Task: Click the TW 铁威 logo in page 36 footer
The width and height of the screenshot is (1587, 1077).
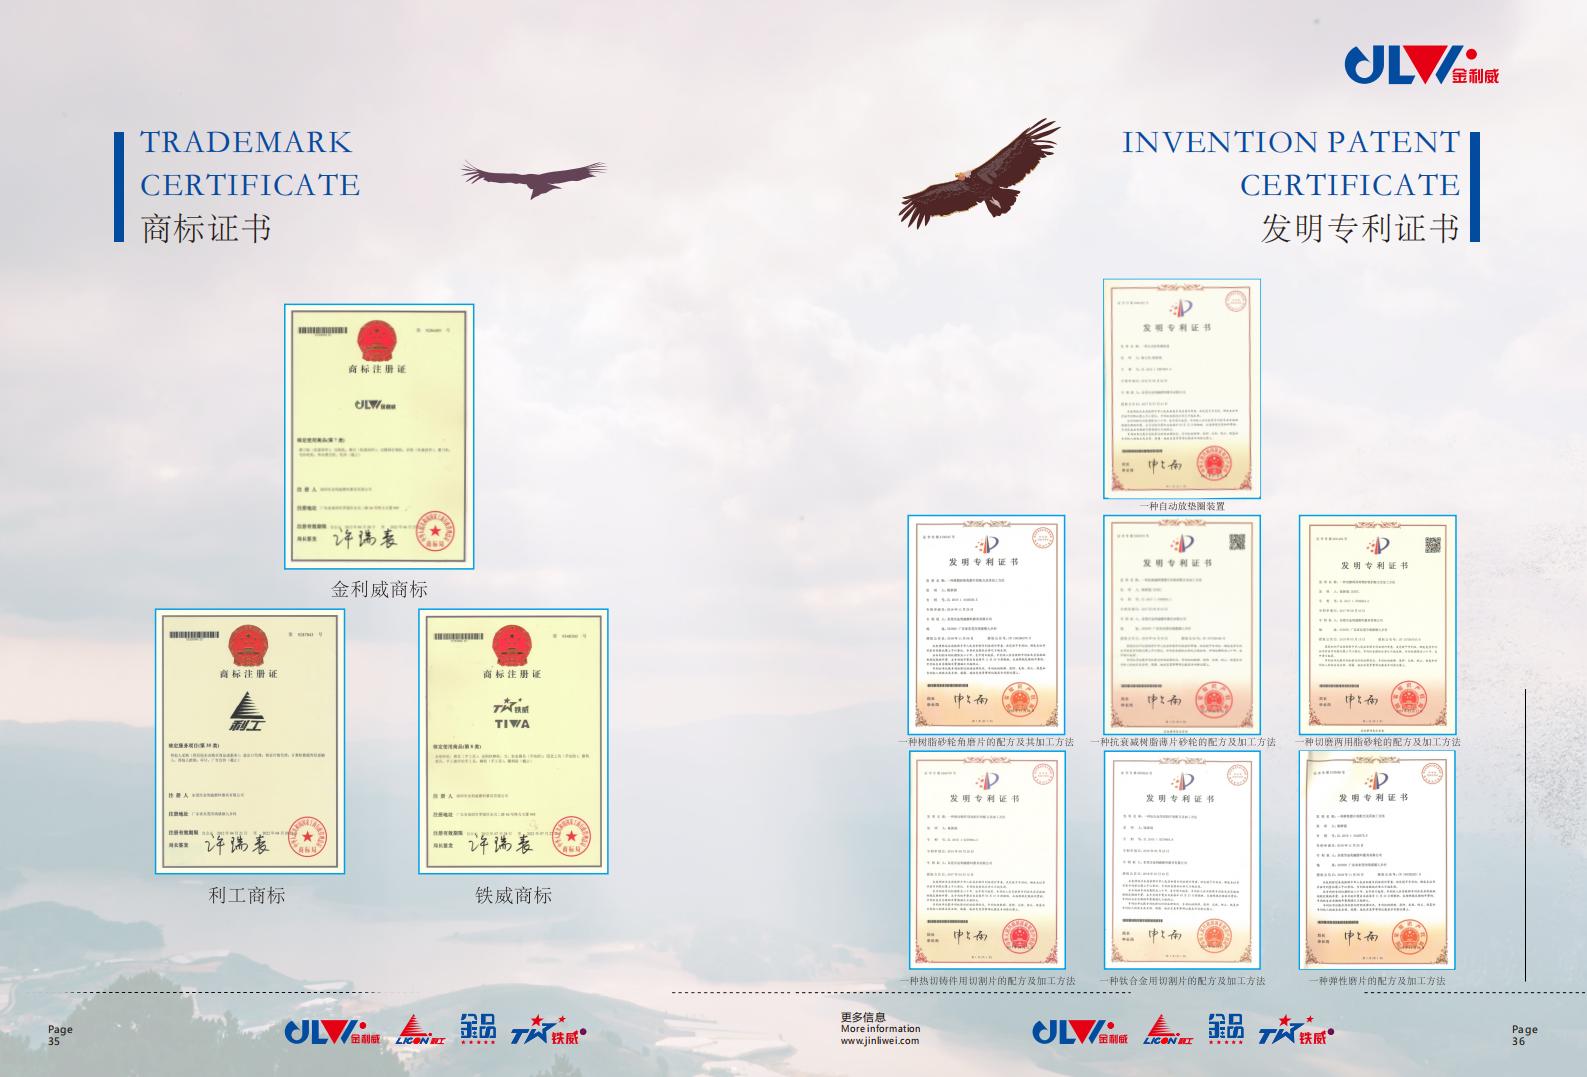Action: point(1295,1032)
